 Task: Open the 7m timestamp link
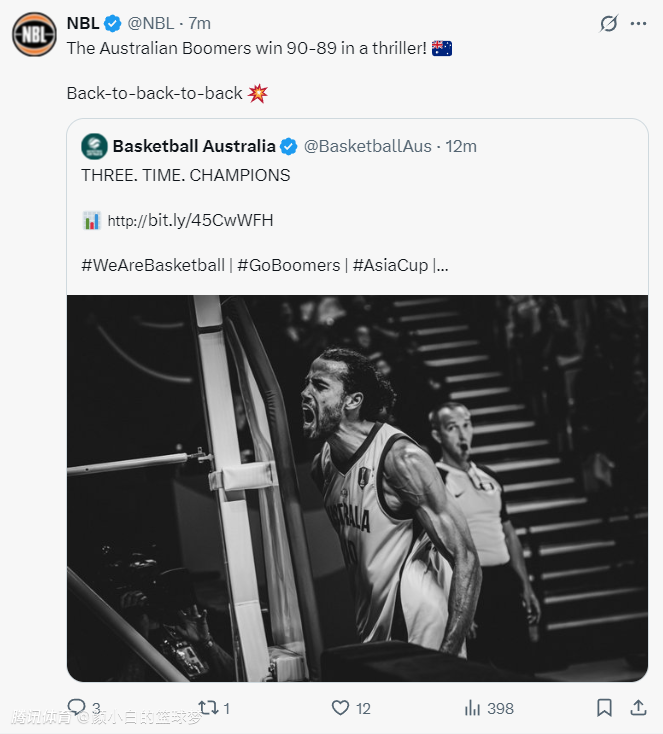coord(200,23)
